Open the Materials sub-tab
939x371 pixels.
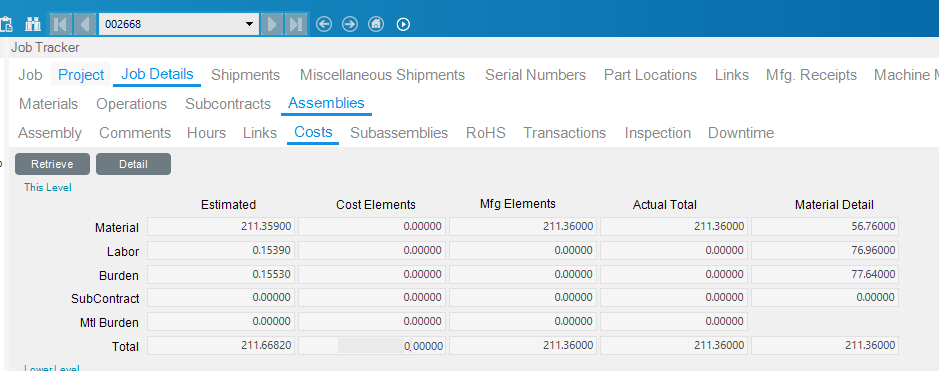pos(49,104)
